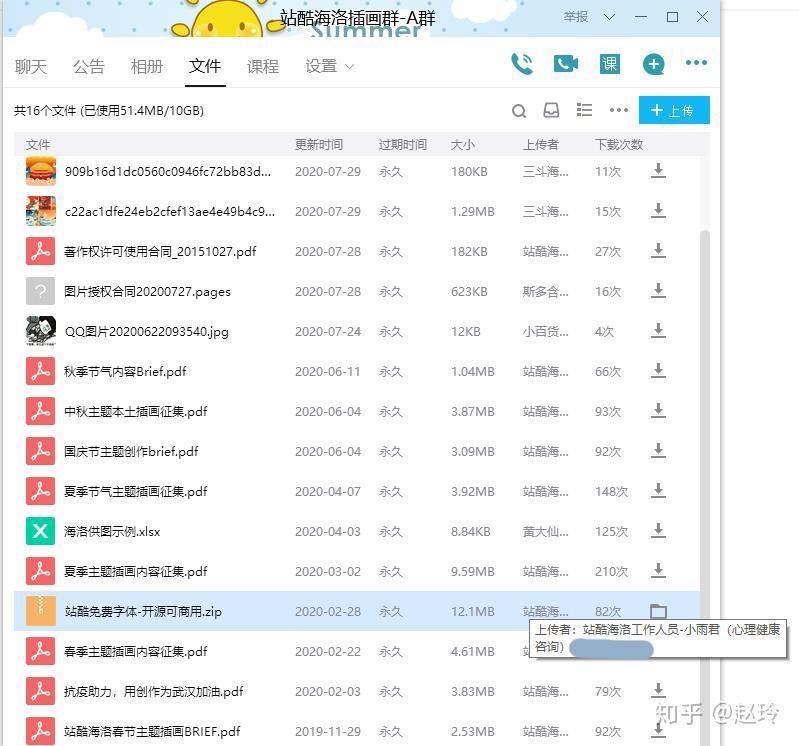This screenshot has width=799, height=746.
Task: Download 中秋主题本土插画征集.pdf
Action: (658, 411)
